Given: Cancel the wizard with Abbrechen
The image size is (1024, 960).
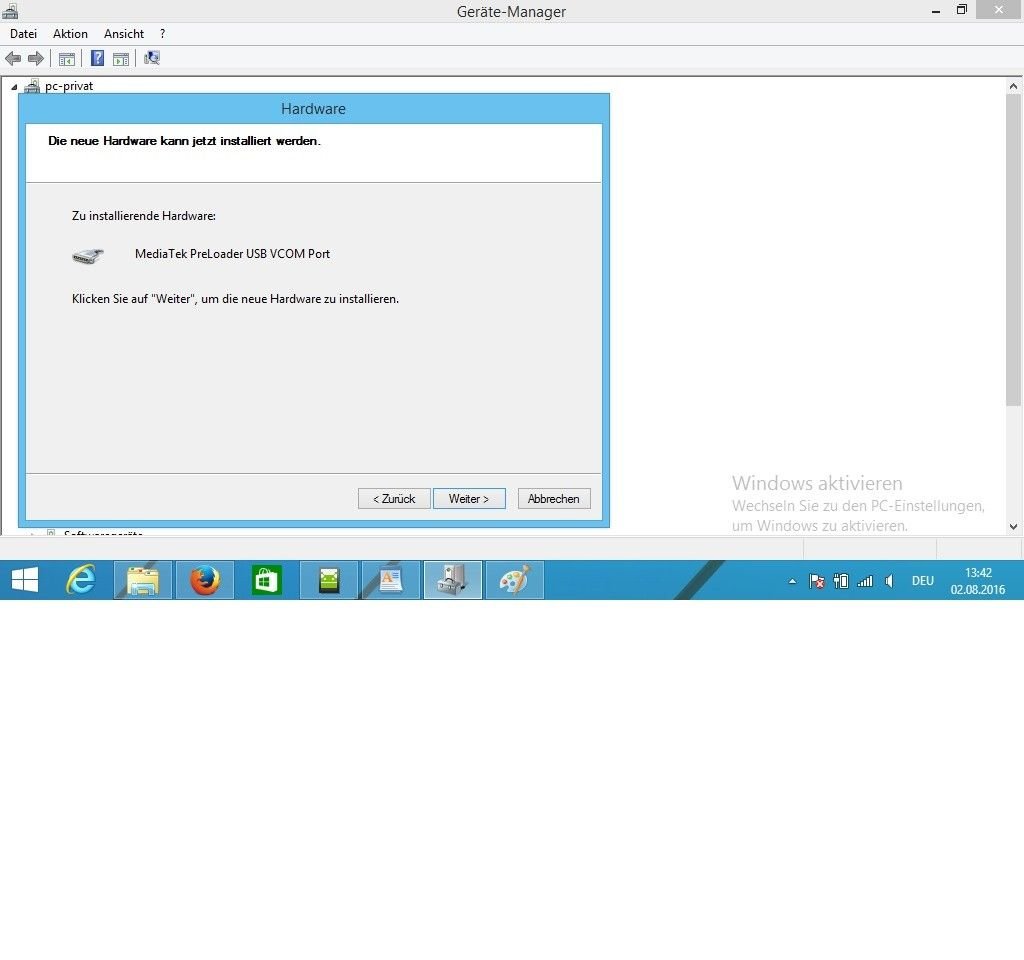Looking at the screenshot, I should (554, 499).
